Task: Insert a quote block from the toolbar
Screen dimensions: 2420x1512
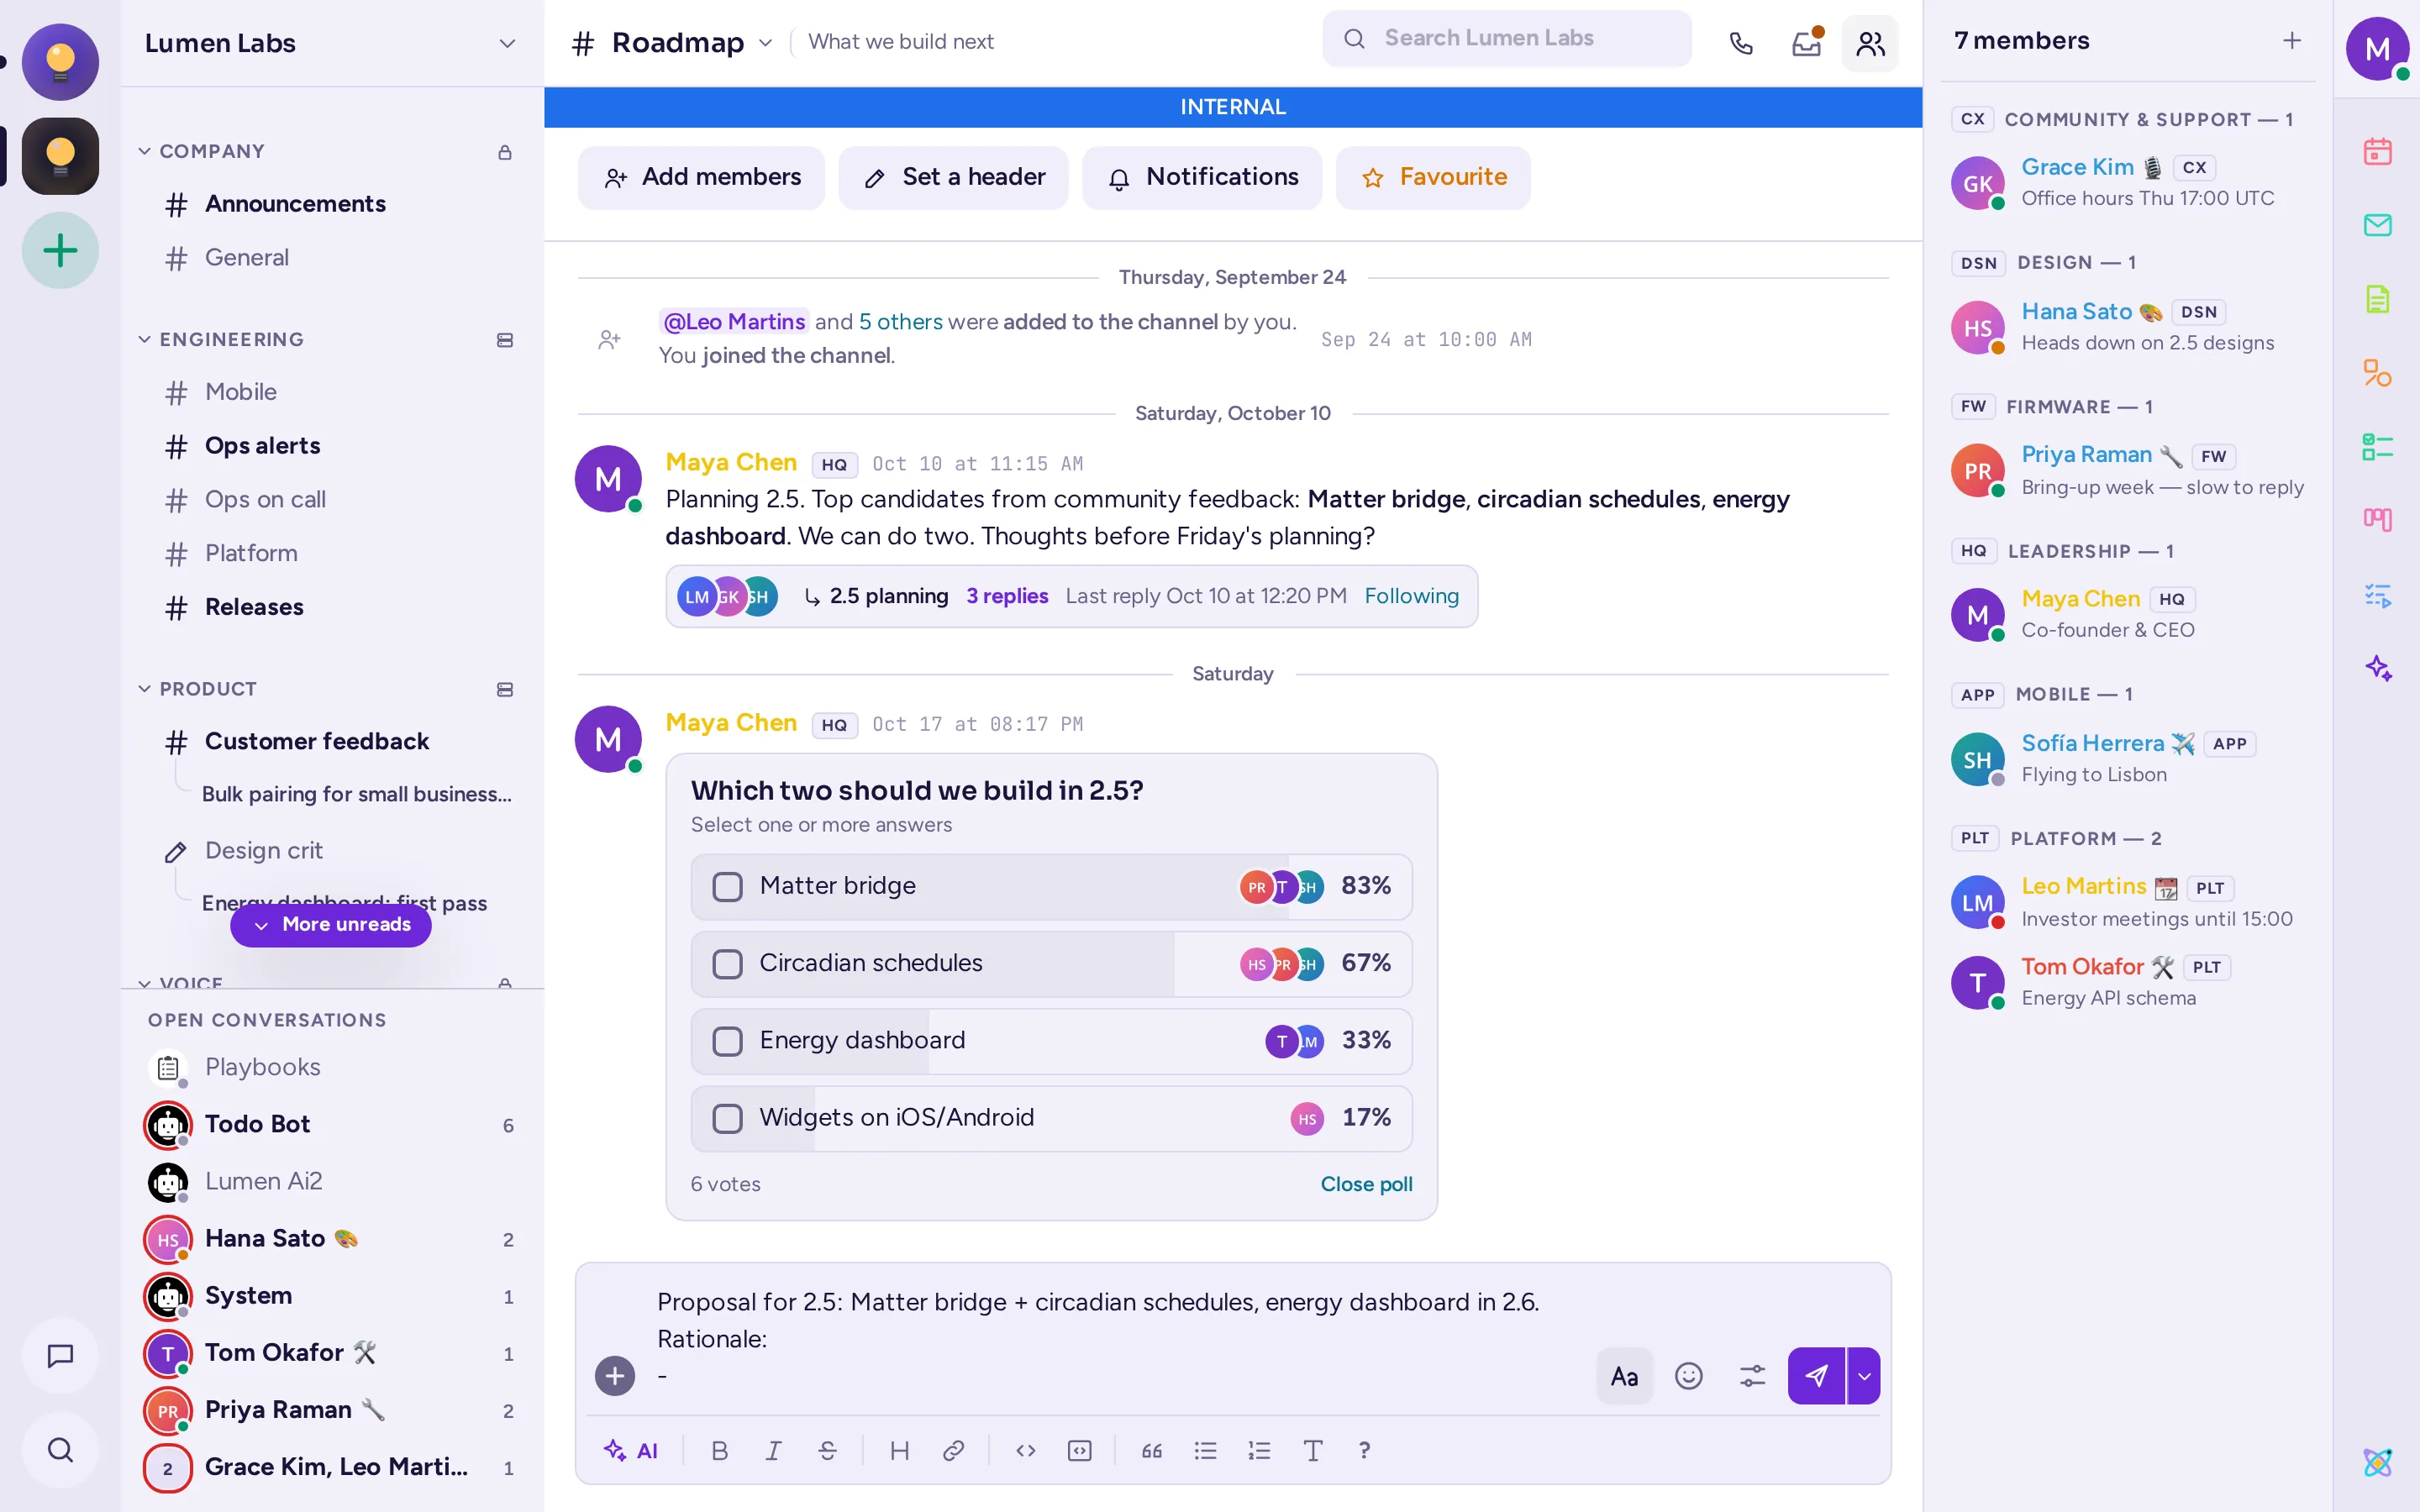Action: coord(1152,1450)
